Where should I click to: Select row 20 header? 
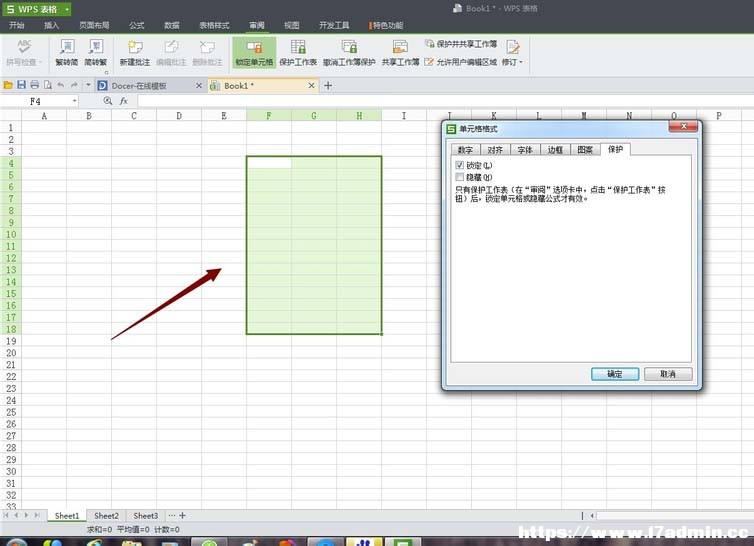pos(11,353)
